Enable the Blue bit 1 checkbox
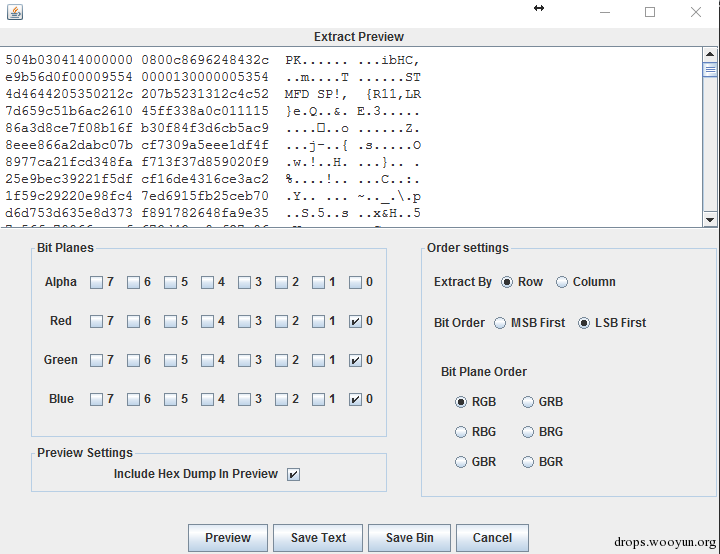Viewport: 720px width, 554px height. coord(318,399)
